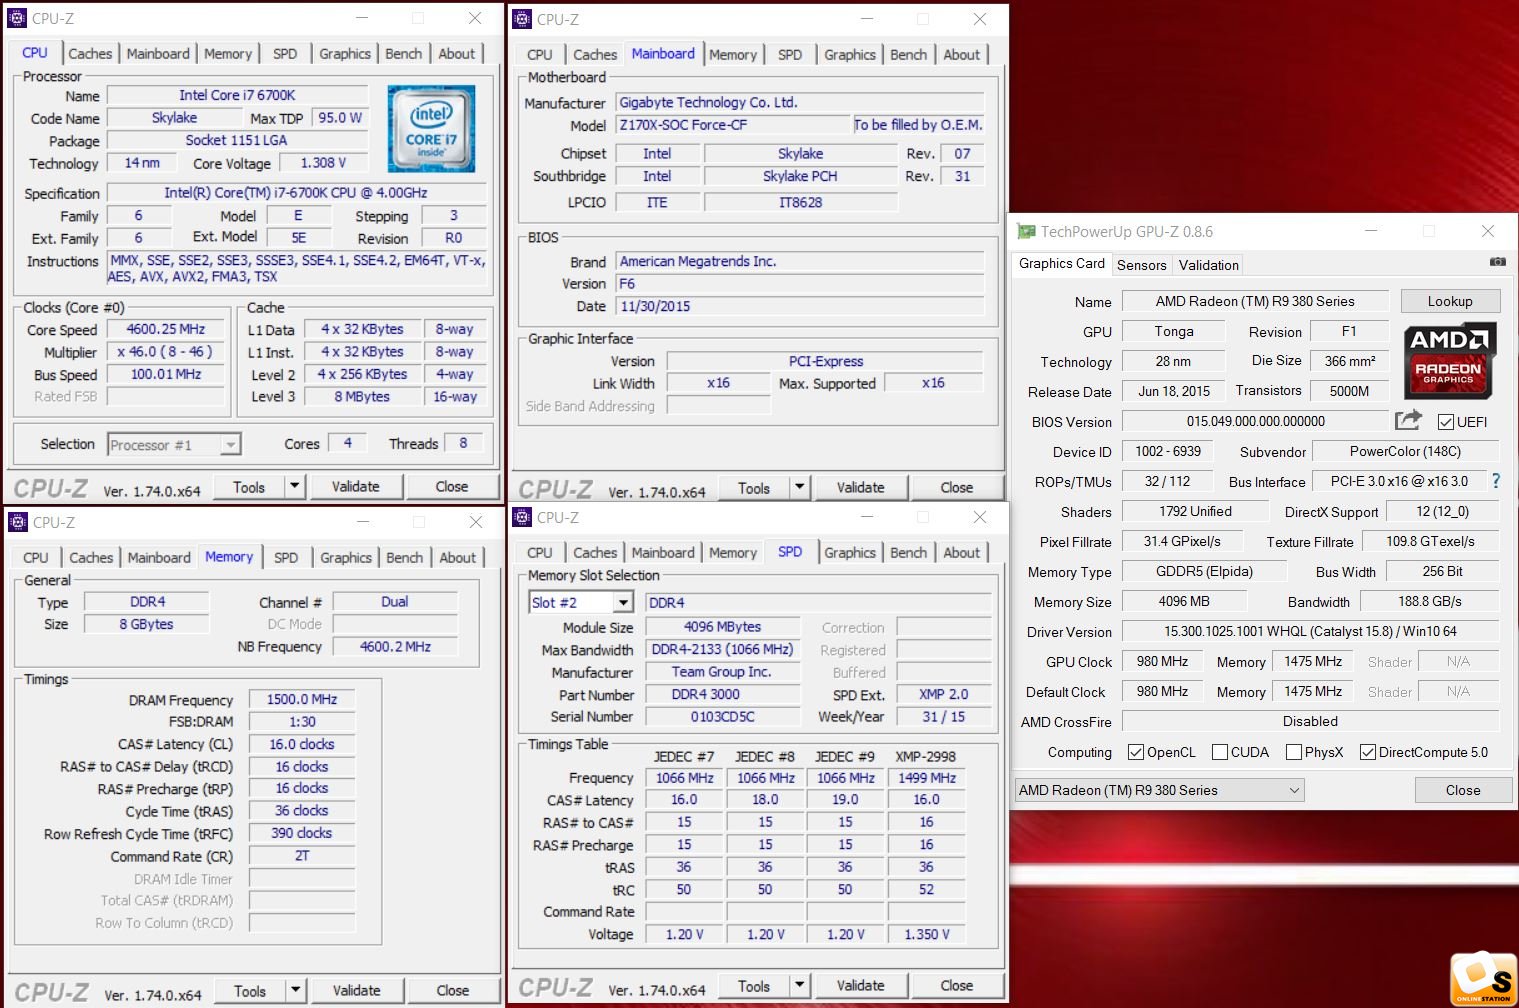1519x1008 pixels.
Task: Toggle the DirectCompute 5.0 checkbox
Action: point(1368,752)
